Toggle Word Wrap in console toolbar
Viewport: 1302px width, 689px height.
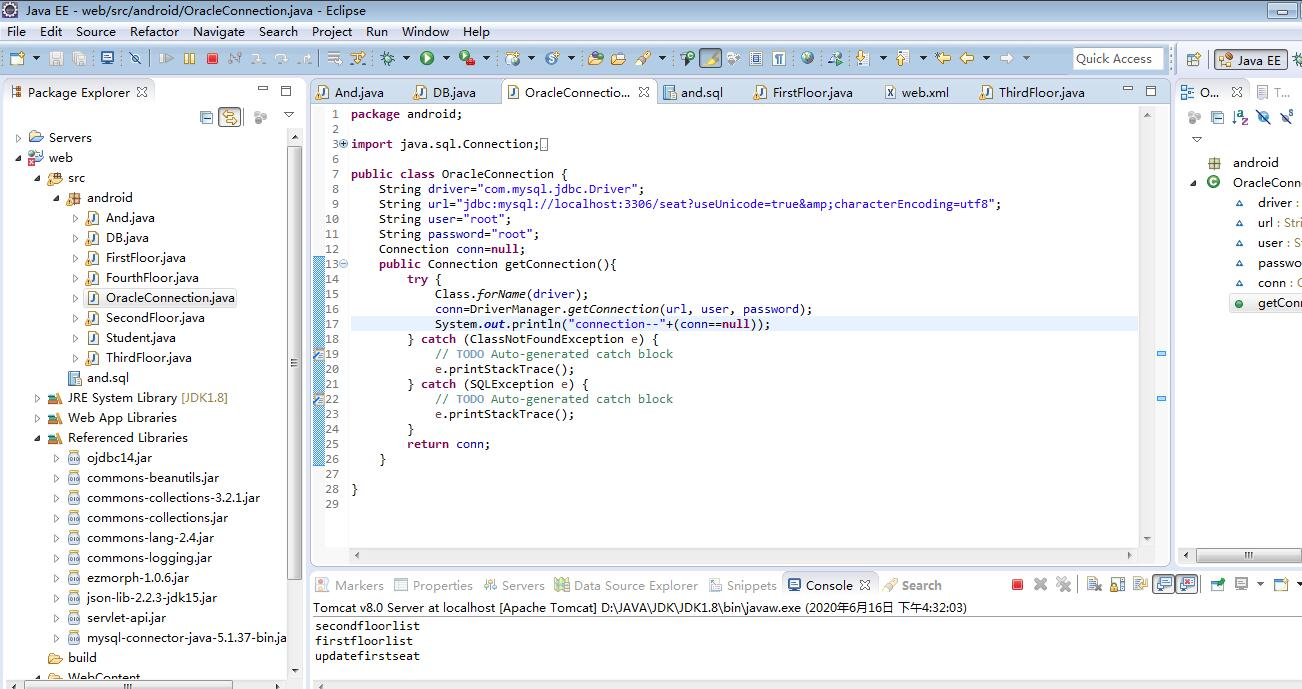pos(1139,585)
